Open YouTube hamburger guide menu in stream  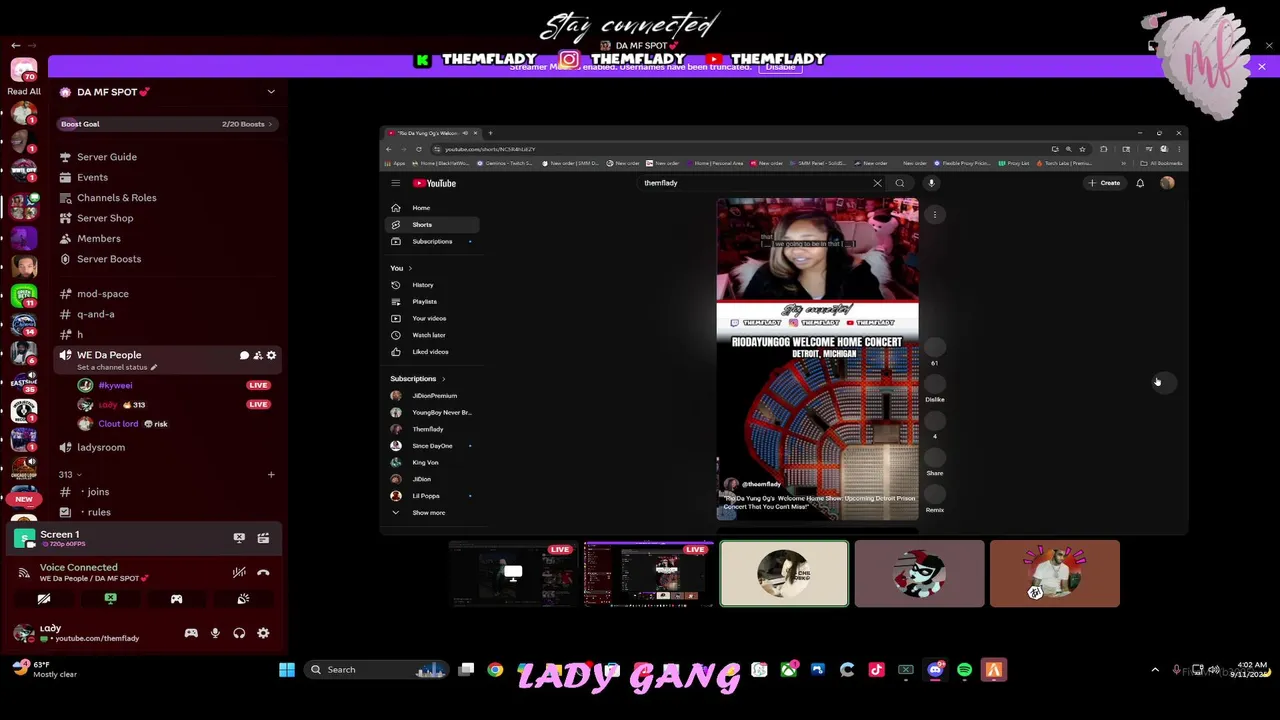(x=396, y=183)
